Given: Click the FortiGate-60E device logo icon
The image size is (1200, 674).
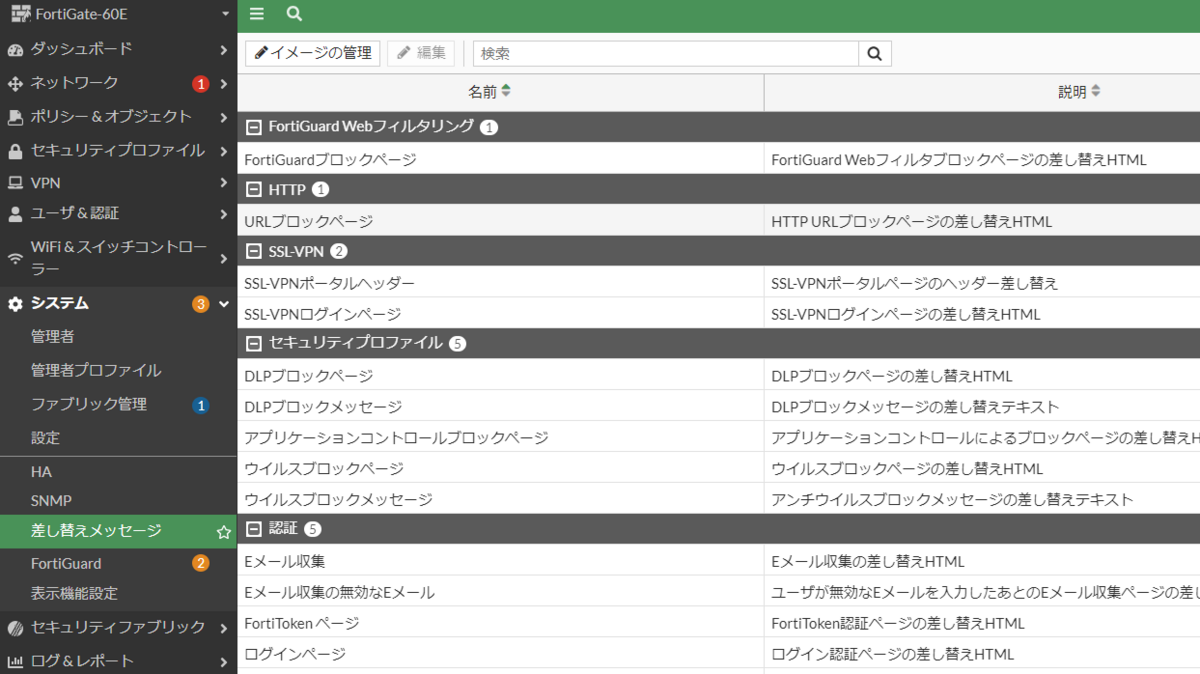Looking at the screenshot, I should (x=19, y=14).
